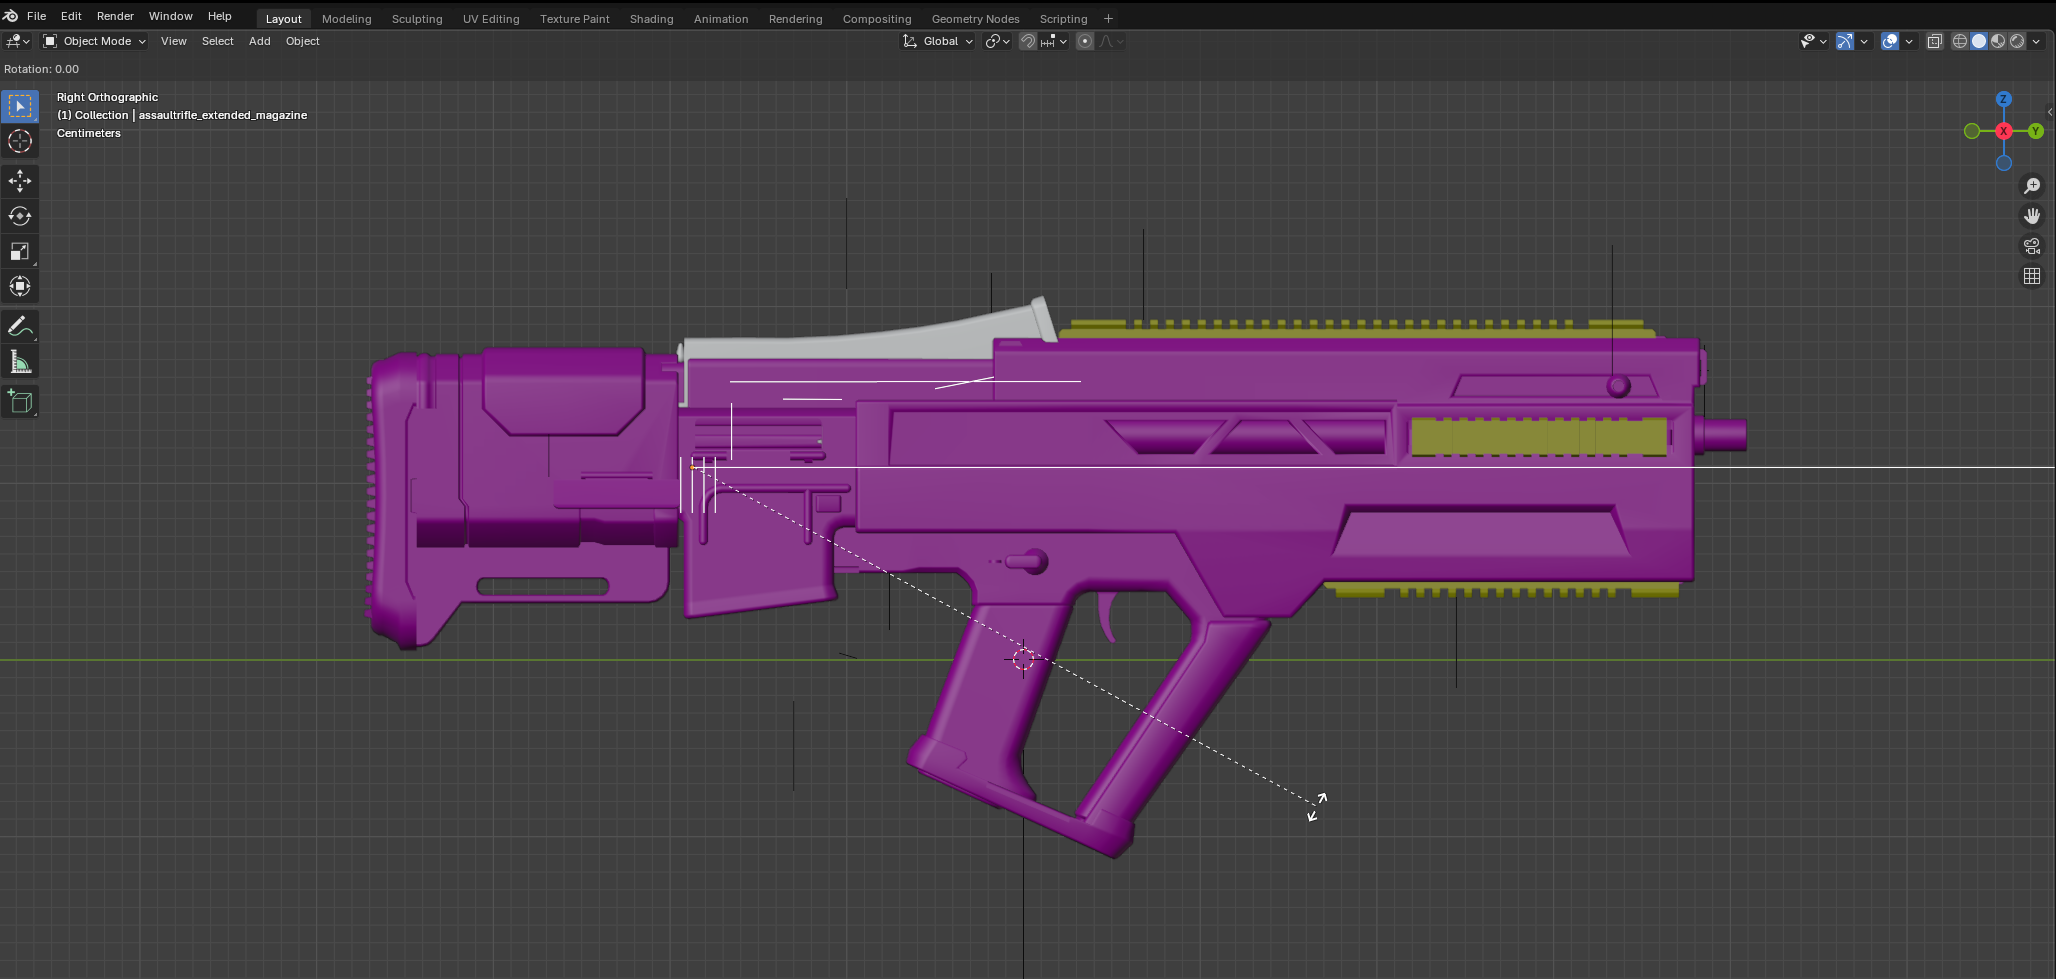Select the Cursor tool in the toolbar
The height and width of the screenshot is (979, 2056).
(20, 141)
